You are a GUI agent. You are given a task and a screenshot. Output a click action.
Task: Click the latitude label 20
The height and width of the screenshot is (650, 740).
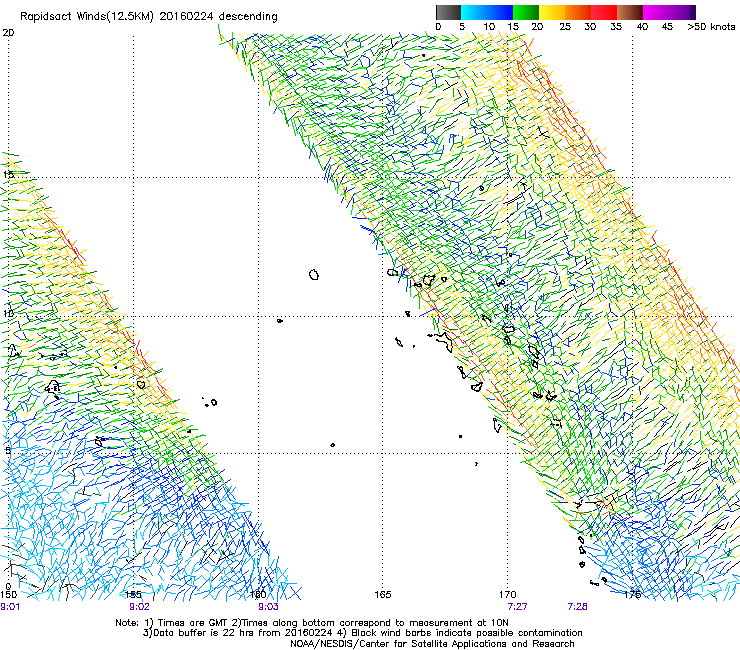[x=8, y=33]
